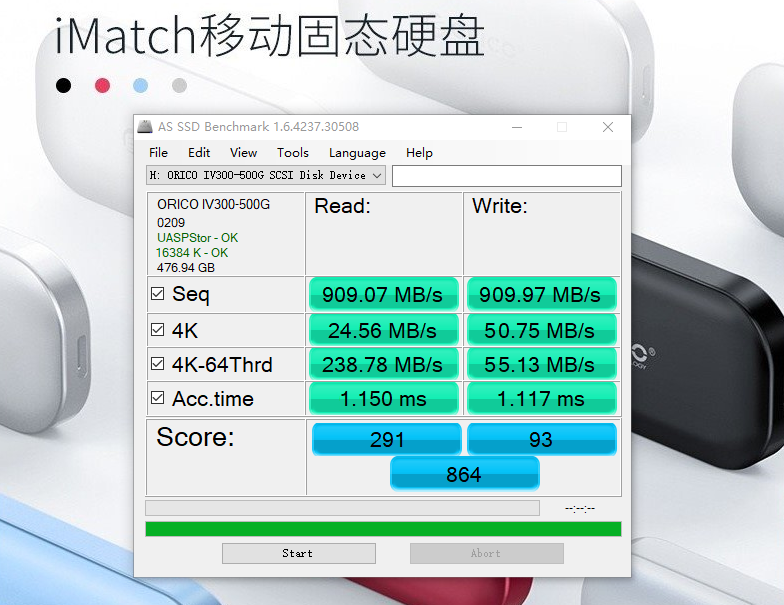Click 4K write result 50.75 MB/s
The width and height of the screenshot is (784, 605).
[x=542, y=330]
